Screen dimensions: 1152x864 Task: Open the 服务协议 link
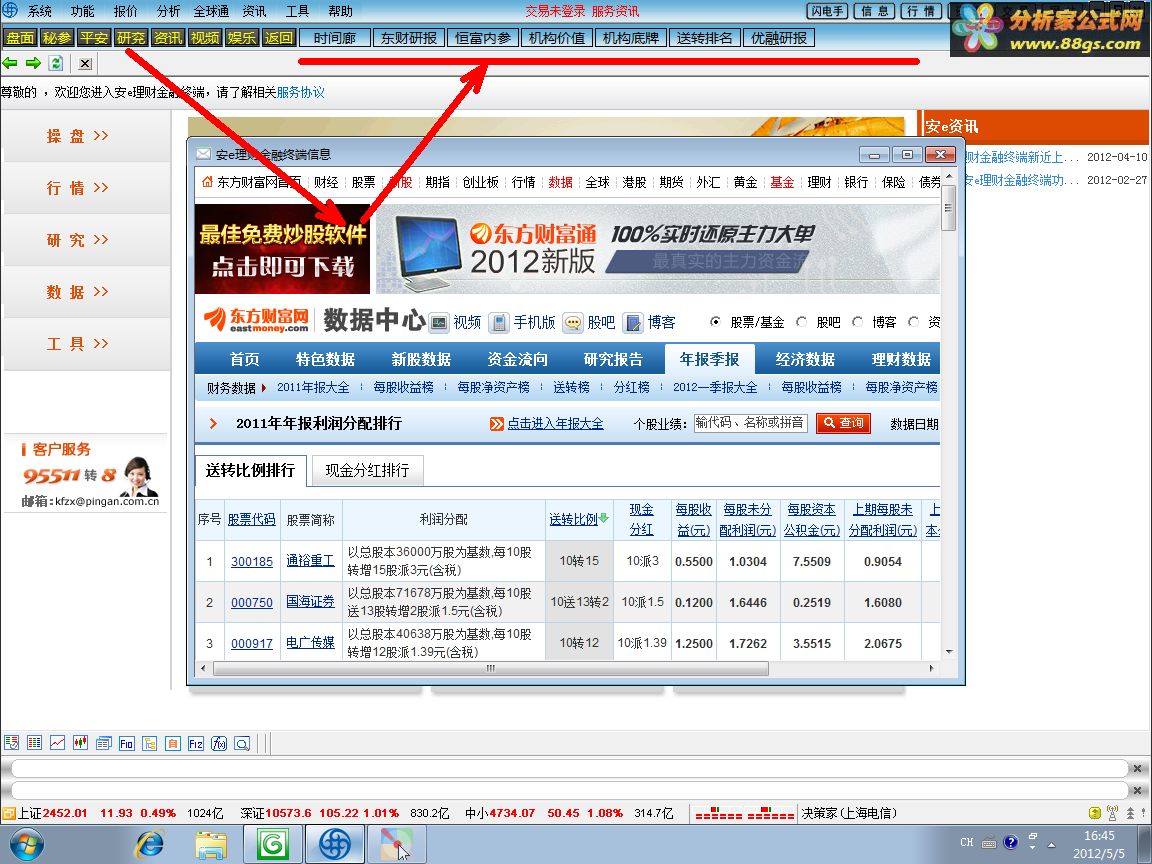[300, 92]
